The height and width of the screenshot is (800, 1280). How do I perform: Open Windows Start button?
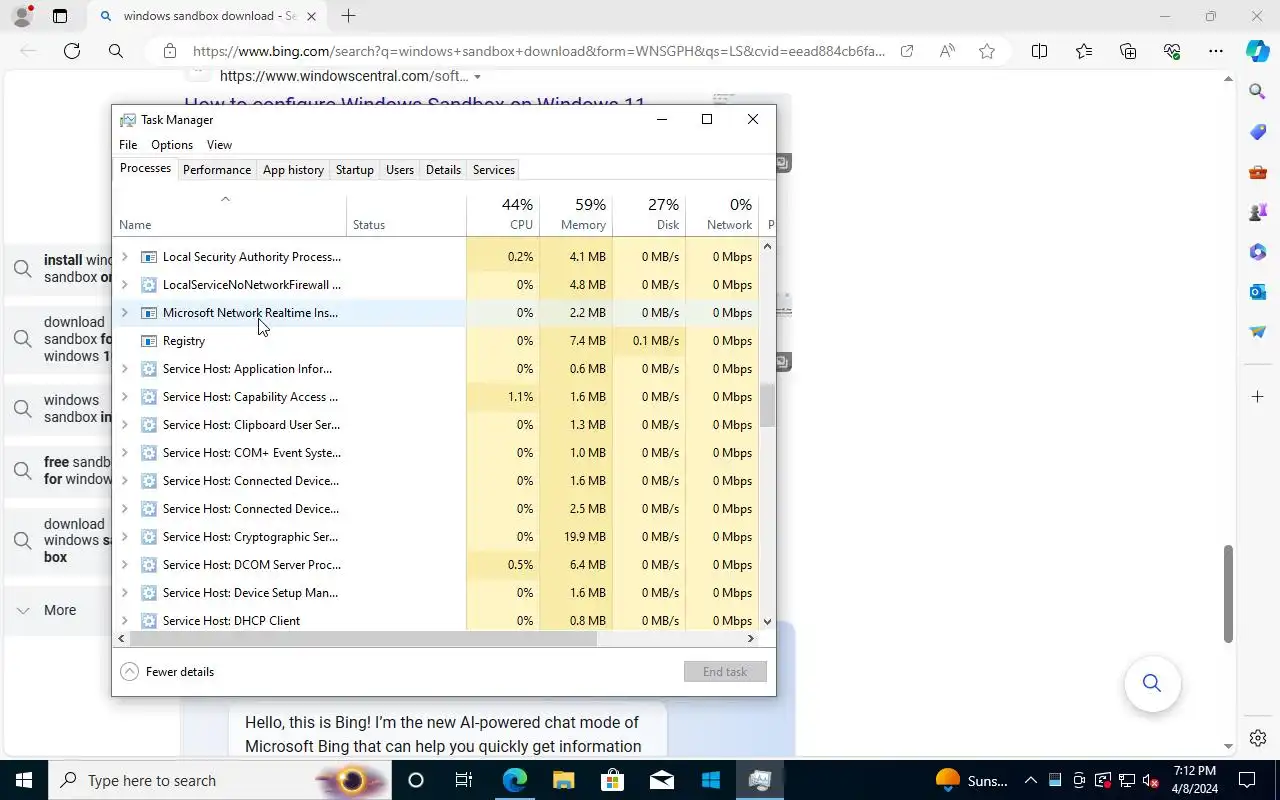pyautogui.click(x=24, y=780)
